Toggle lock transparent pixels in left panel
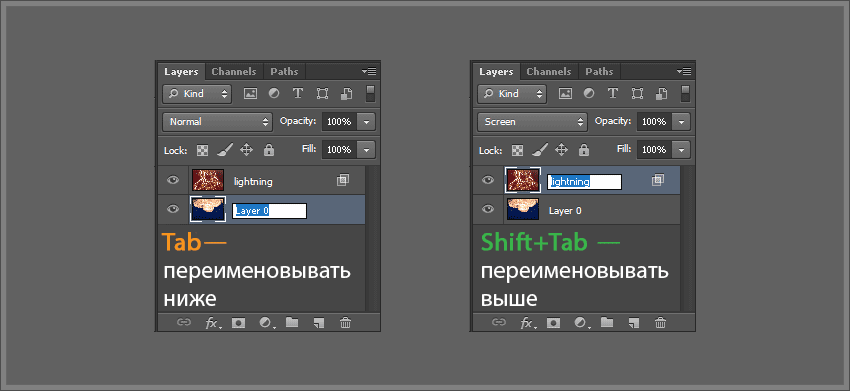 [x=202, y=150]
